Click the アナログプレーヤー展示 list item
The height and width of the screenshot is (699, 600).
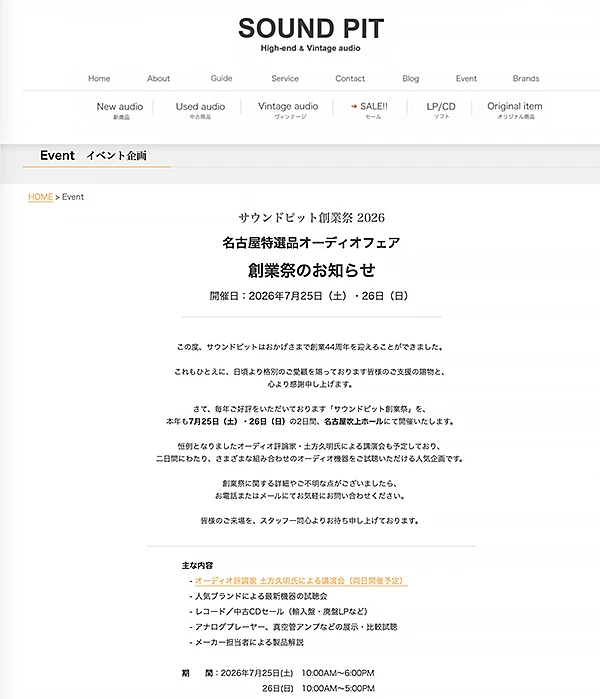[x=296, y=627]
